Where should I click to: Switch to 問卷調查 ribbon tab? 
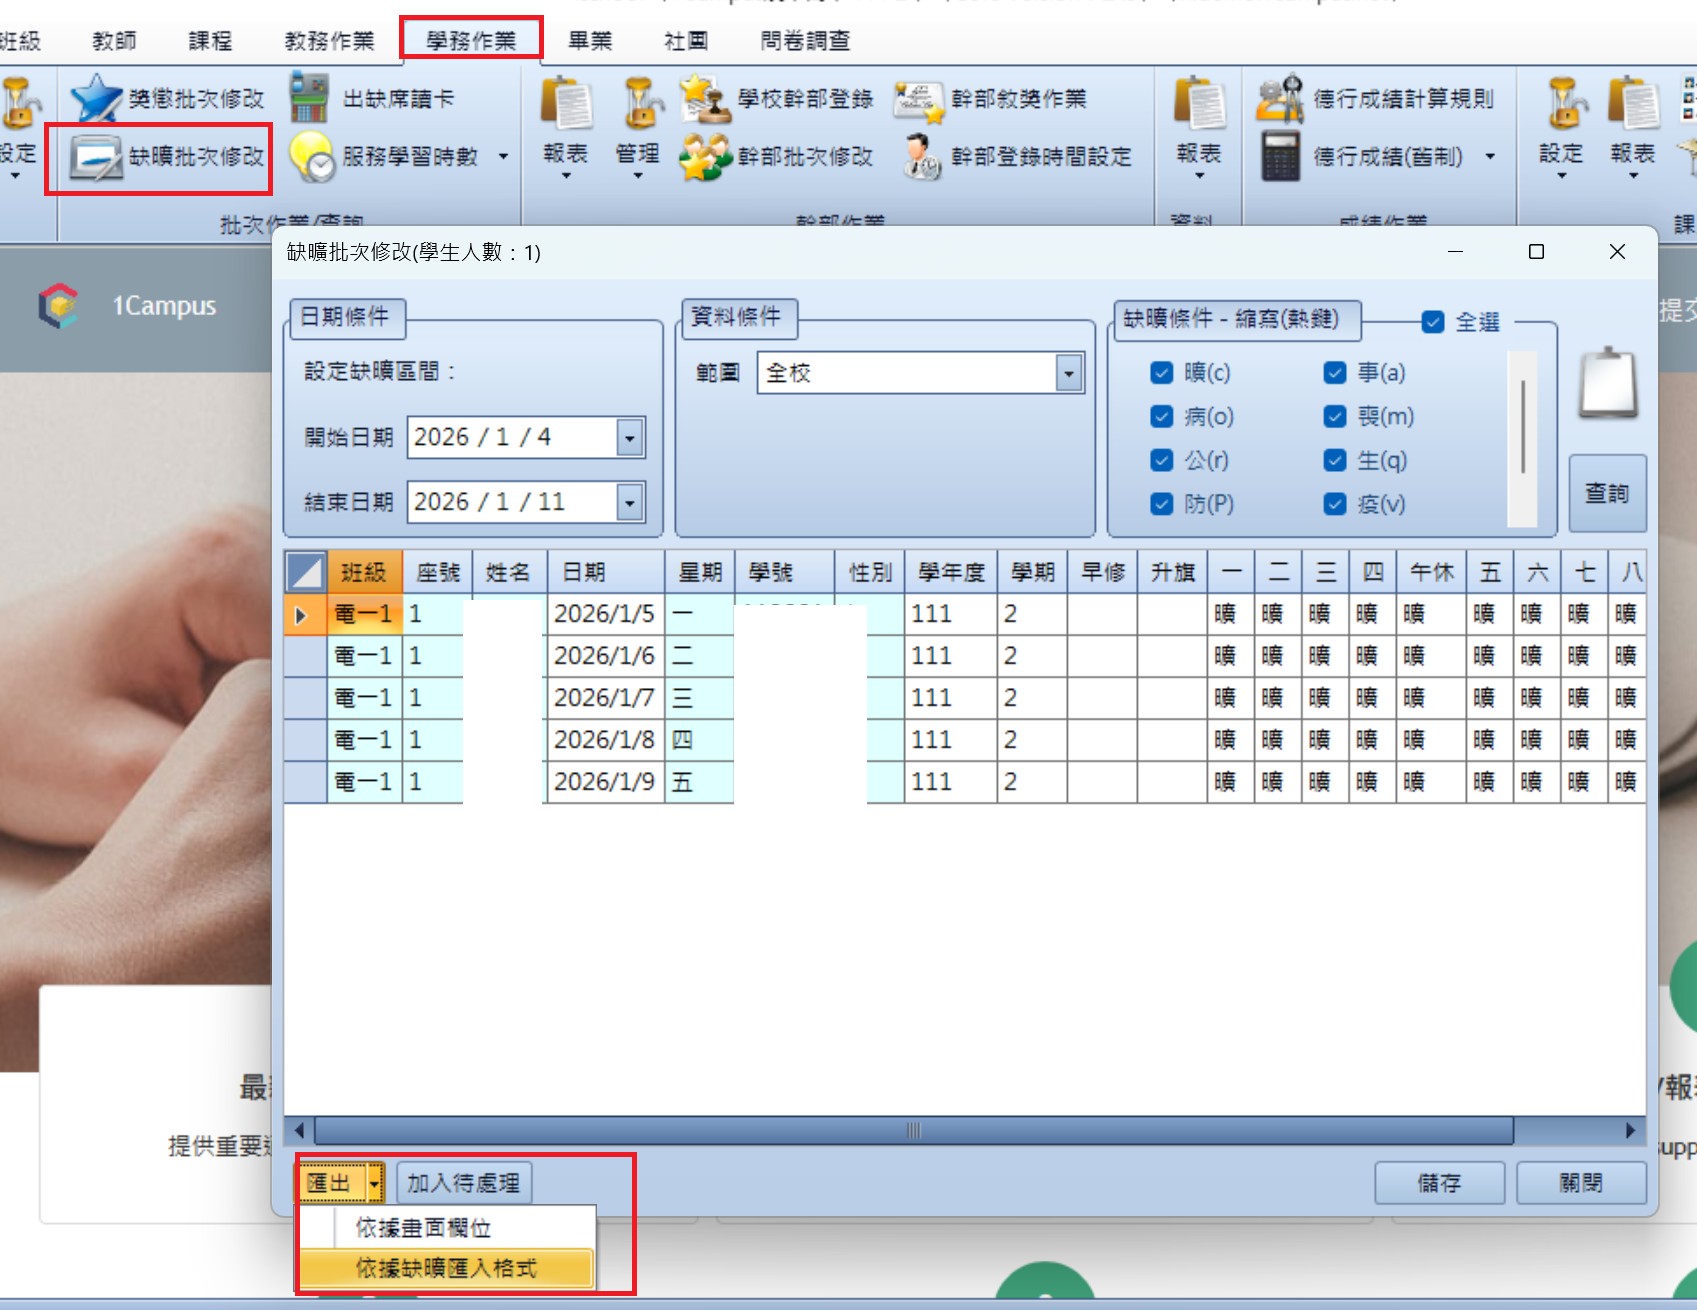pyautogui.click(x=805, y=41)
